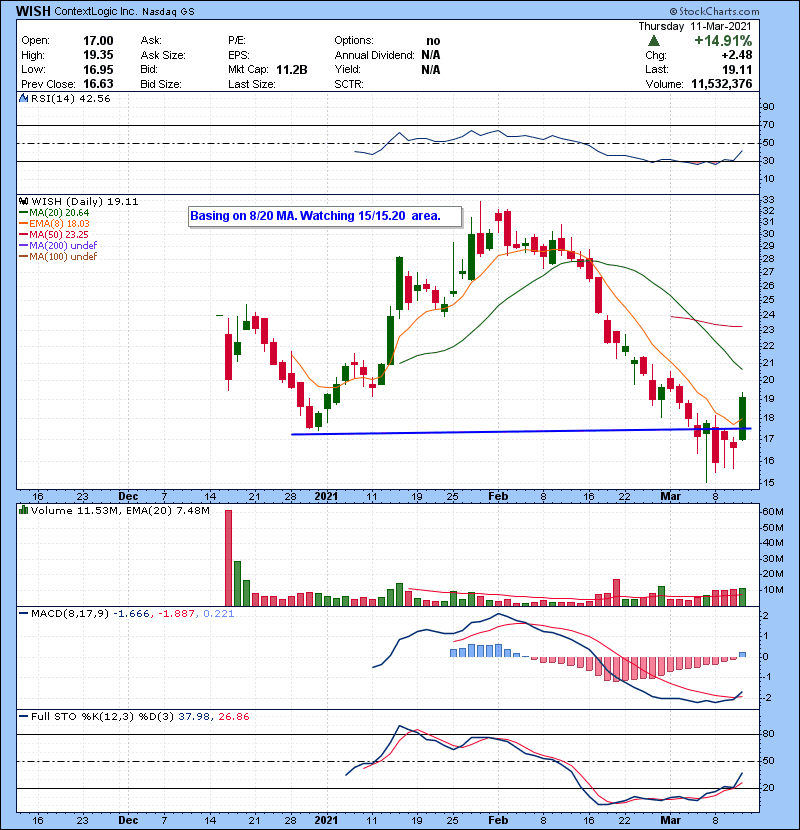
Task: Click the Last Size label
Action: [251, 84]
